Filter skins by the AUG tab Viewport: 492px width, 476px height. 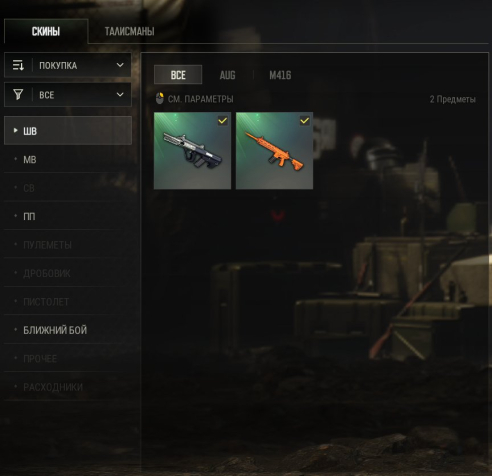[x=227, y=75]
